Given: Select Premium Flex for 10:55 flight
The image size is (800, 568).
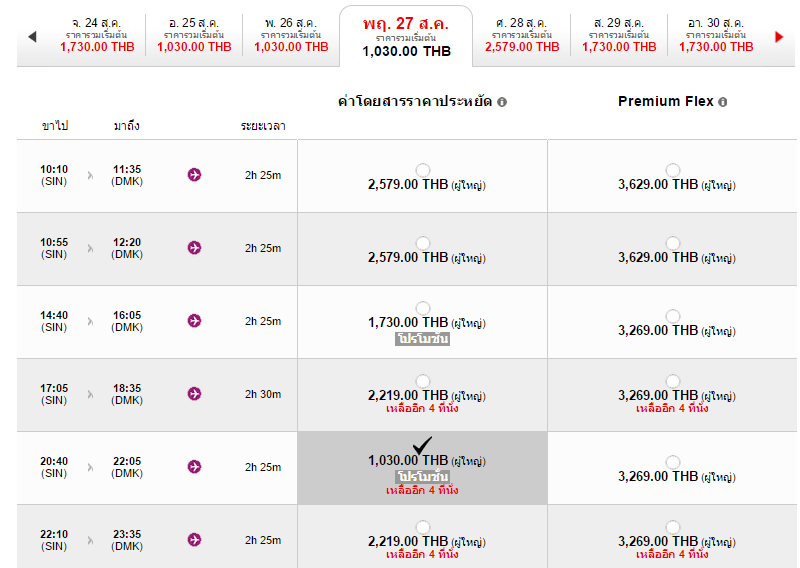Looking at the screenshot, I should point(673,243).
